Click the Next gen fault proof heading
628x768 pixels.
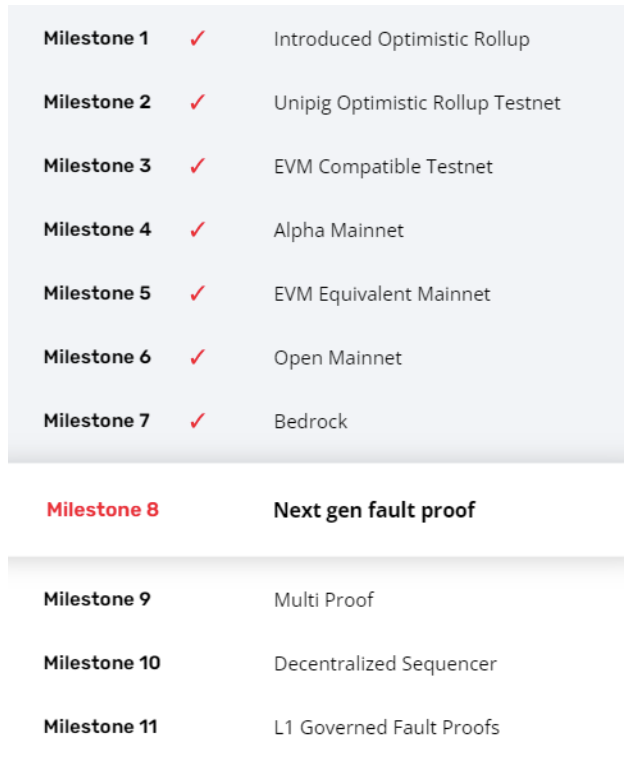(x=374, y=510)
